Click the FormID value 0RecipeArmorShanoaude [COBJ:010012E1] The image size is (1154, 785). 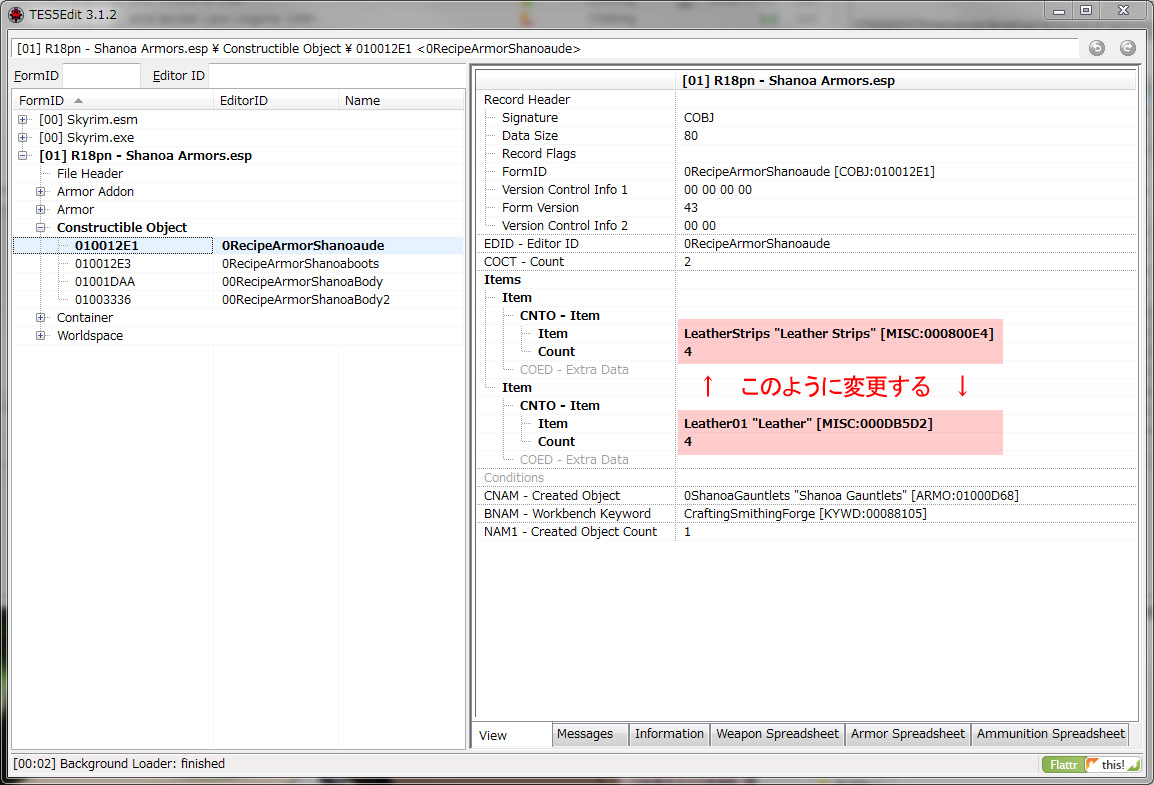(809, 171)
